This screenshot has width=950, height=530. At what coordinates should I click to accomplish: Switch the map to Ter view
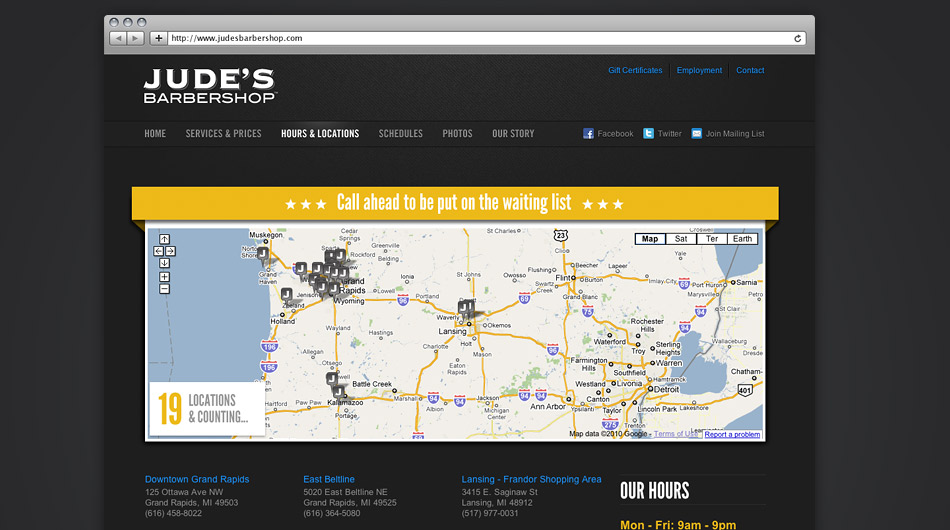click(x=712, y=239)
